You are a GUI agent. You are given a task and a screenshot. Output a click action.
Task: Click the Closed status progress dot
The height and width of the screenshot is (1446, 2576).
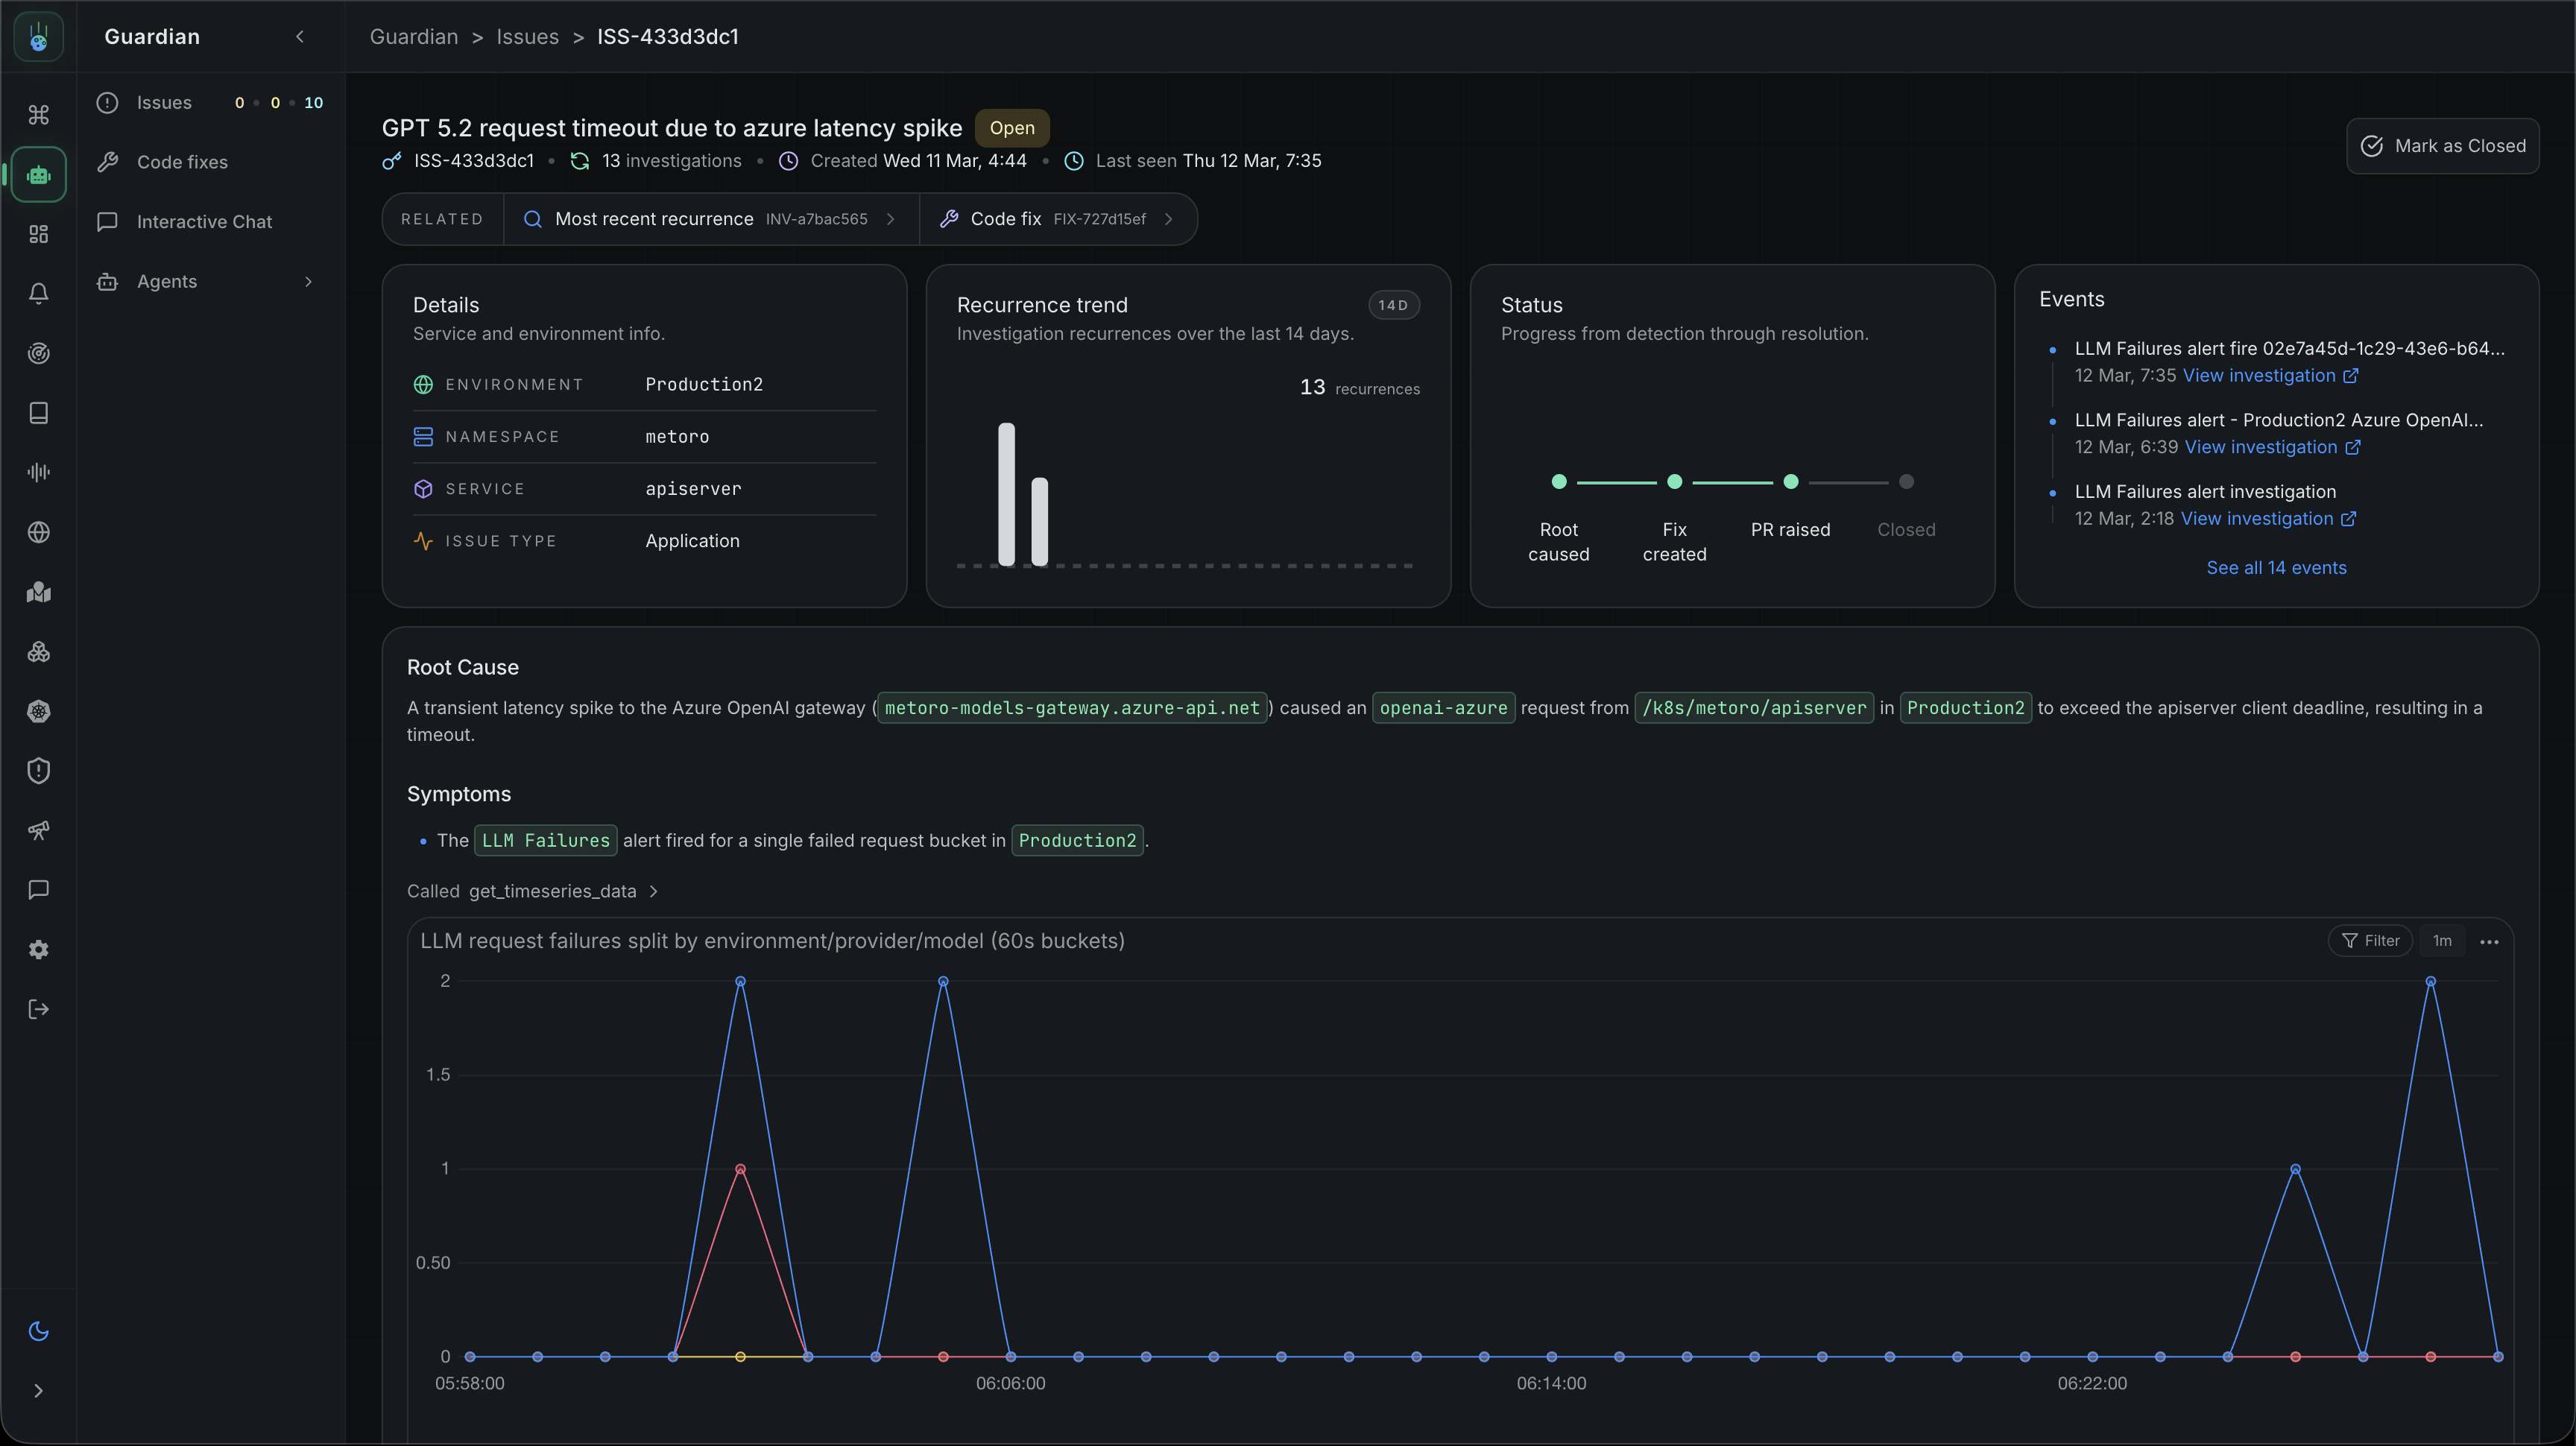1906,482
